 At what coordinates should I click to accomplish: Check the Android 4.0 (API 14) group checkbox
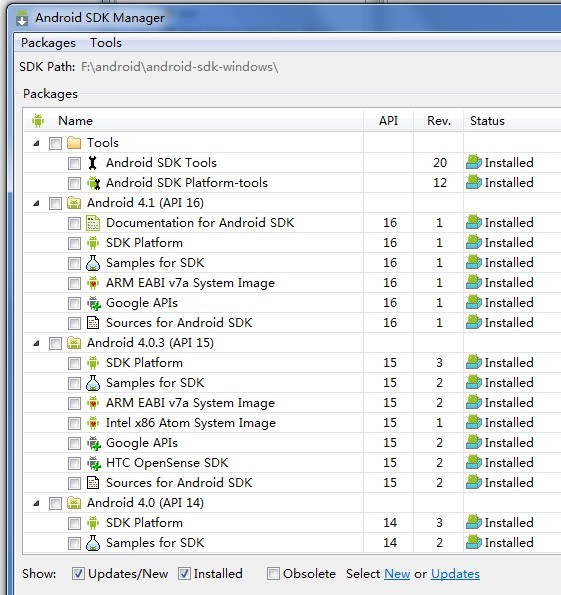(55, 504)
